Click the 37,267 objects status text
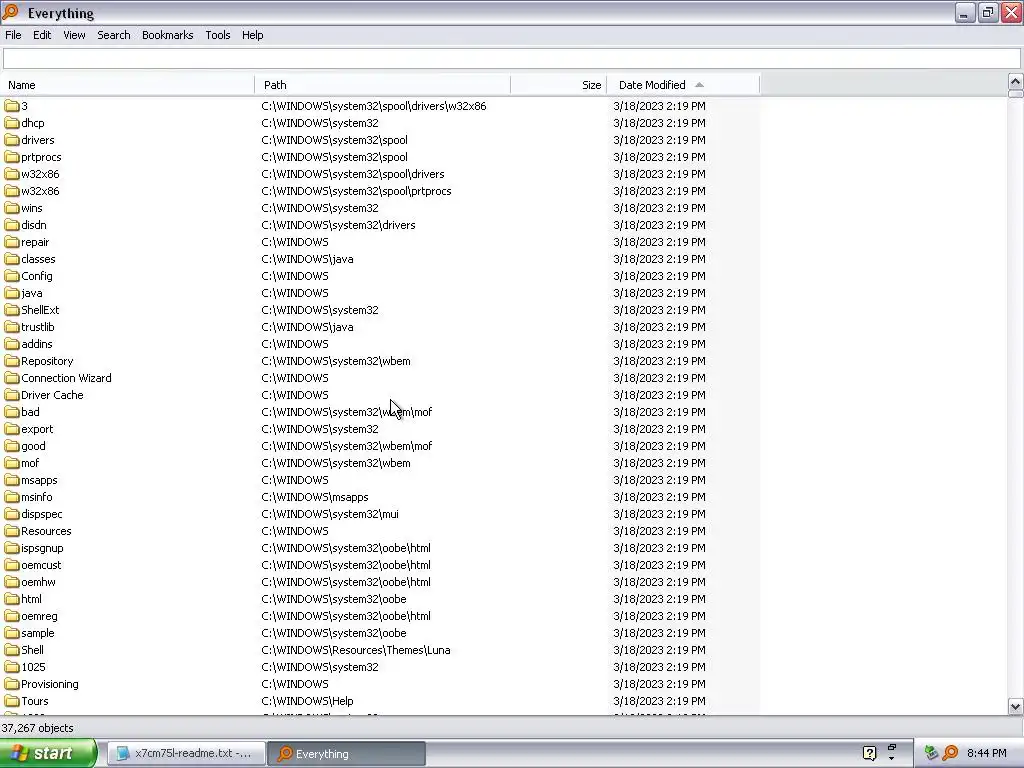The image size is (1024, 768). [x=37, y=728]
